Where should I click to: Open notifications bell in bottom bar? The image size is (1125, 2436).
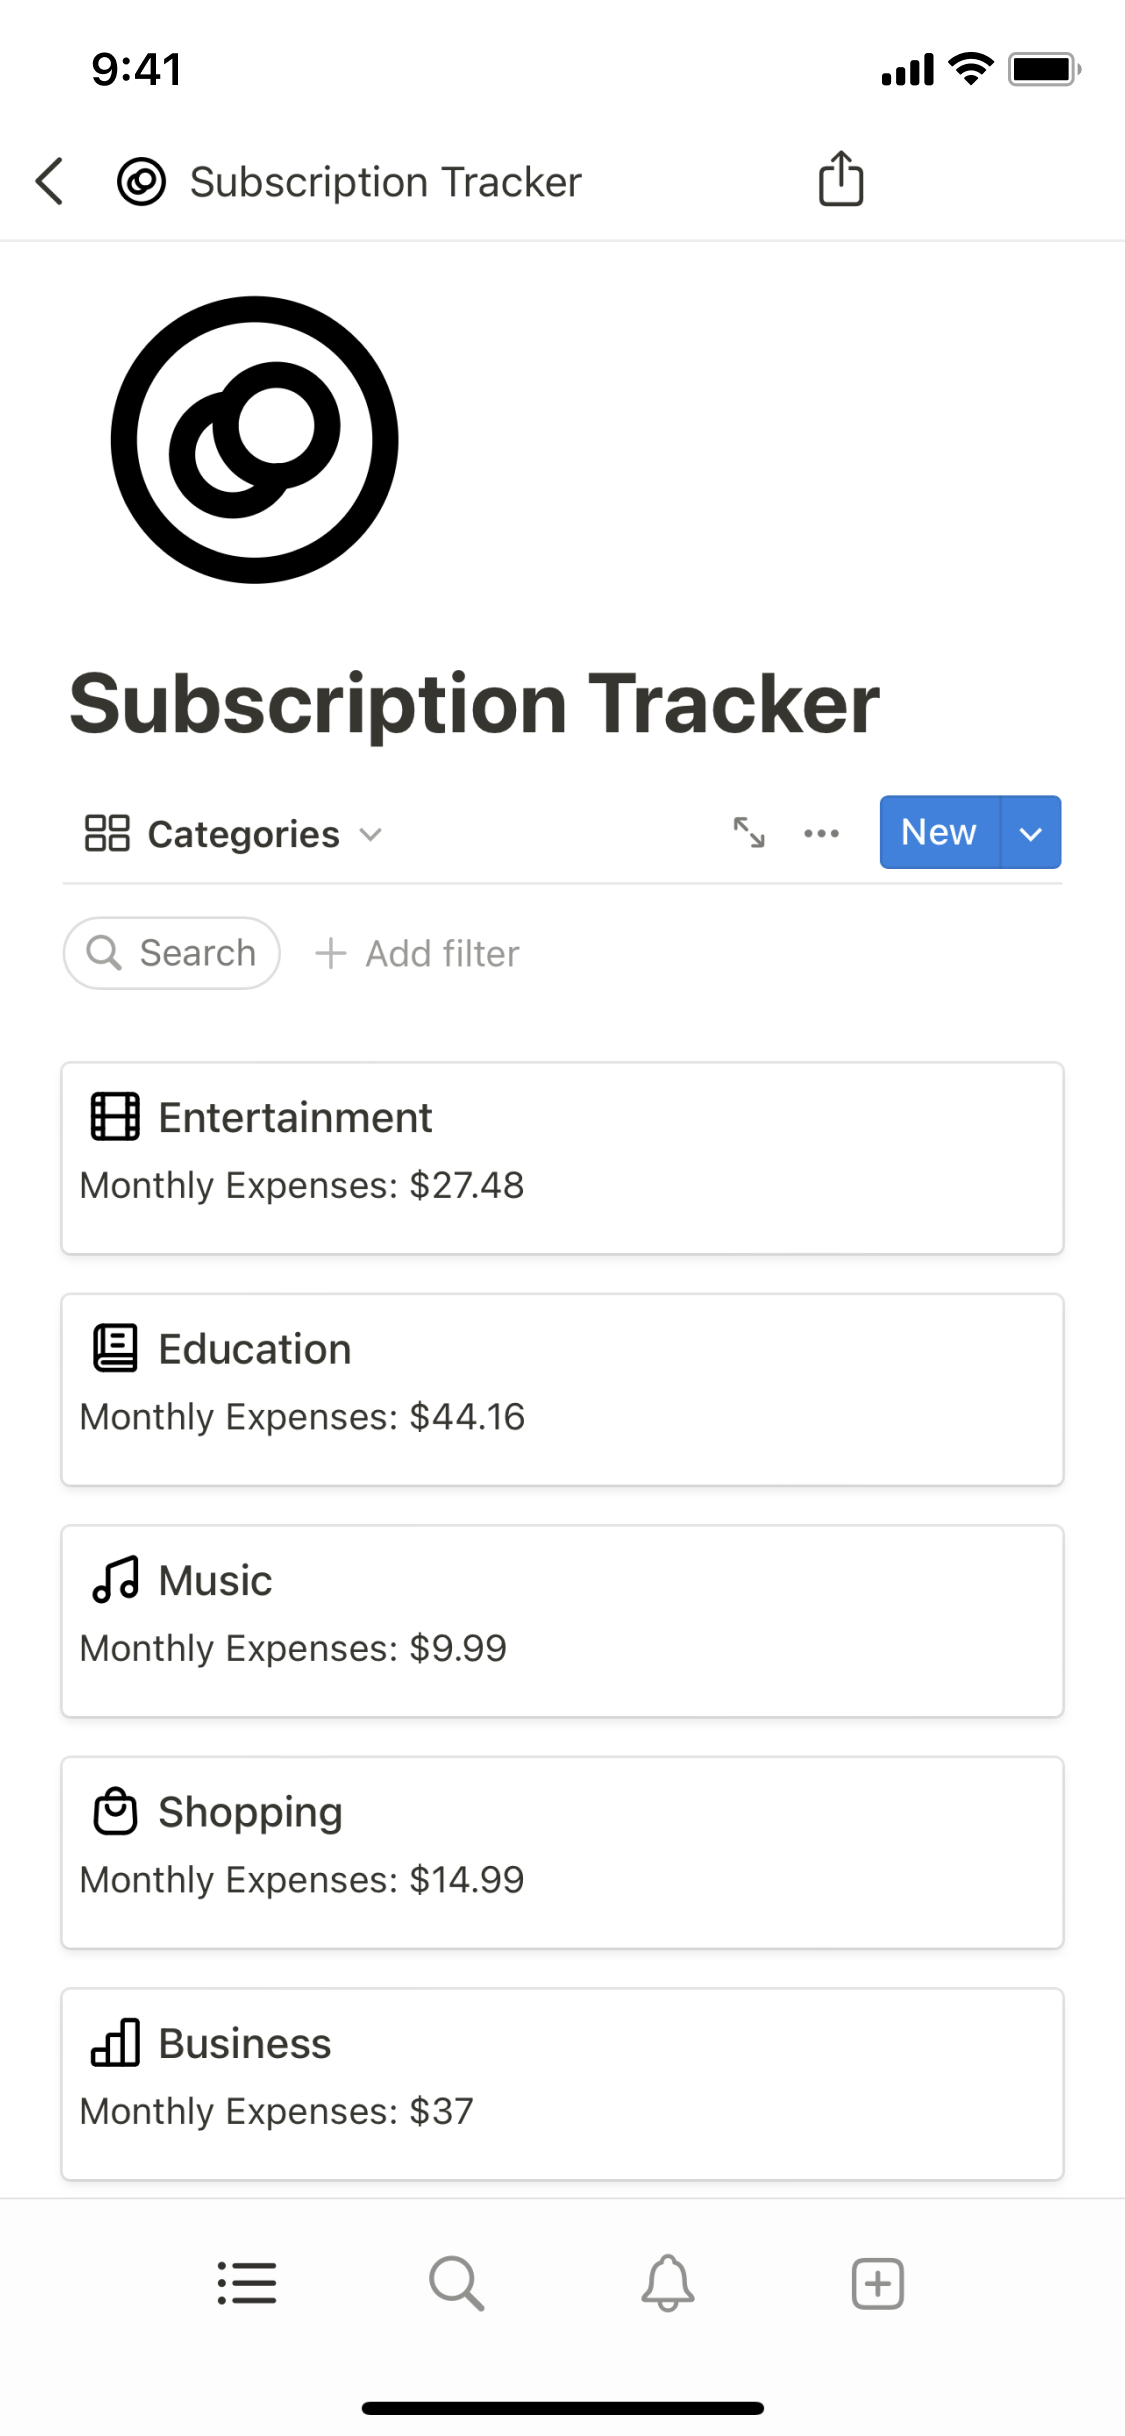(667, 2283)
